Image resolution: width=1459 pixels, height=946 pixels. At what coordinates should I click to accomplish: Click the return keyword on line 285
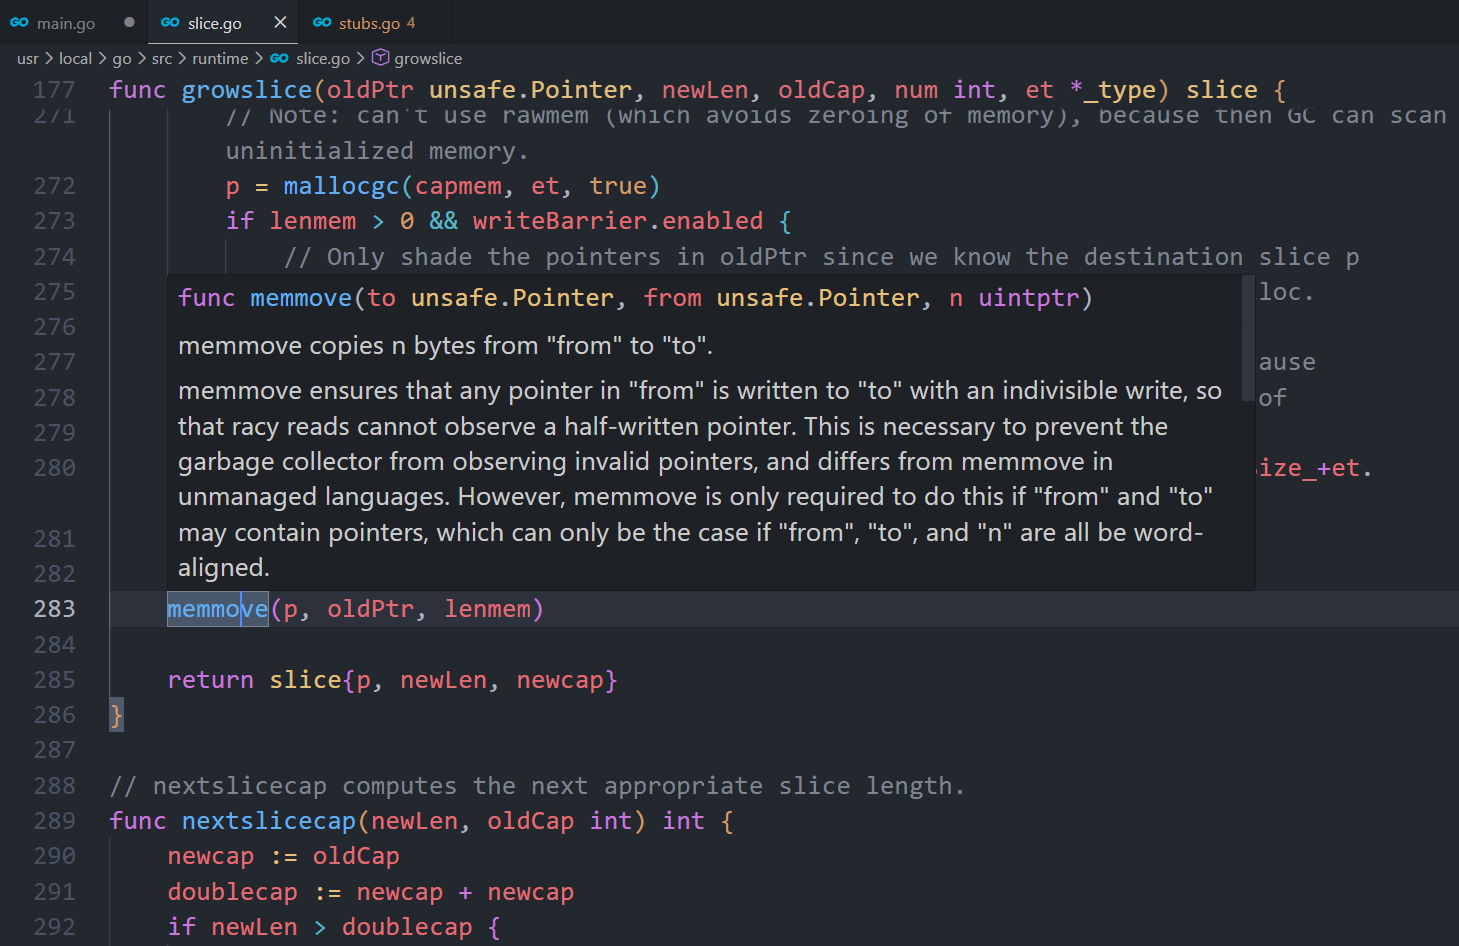point(211,680)
